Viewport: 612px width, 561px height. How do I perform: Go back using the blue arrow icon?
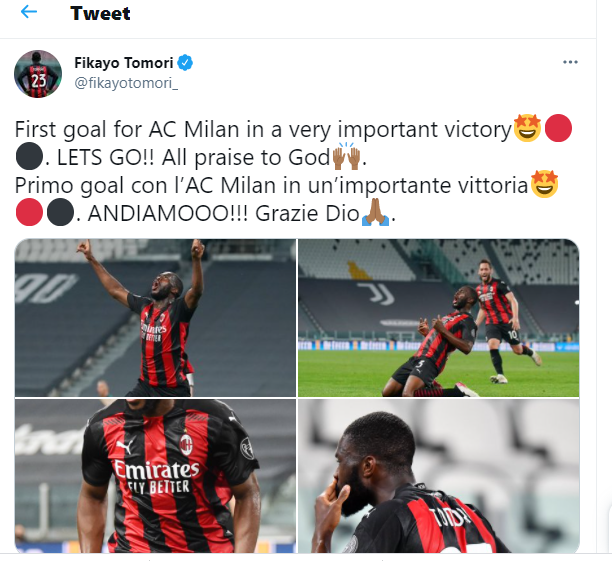coord(28,12)
